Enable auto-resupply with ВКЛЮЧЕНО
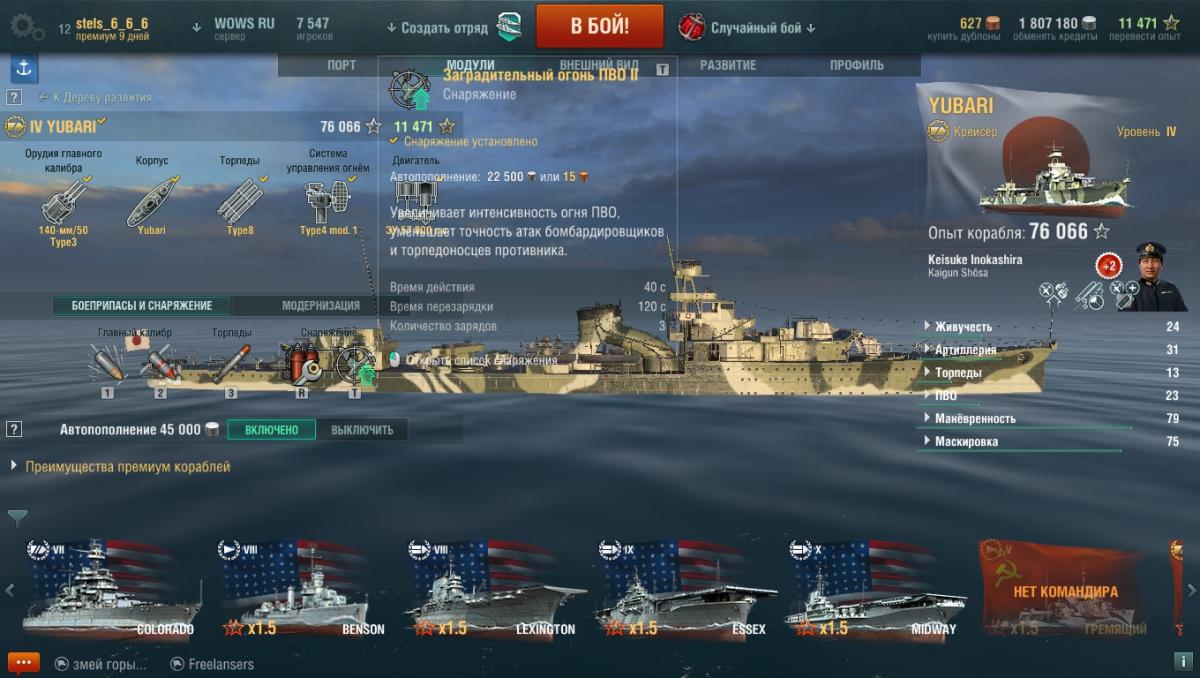The image size is (1200, 678). coord(271,430)
